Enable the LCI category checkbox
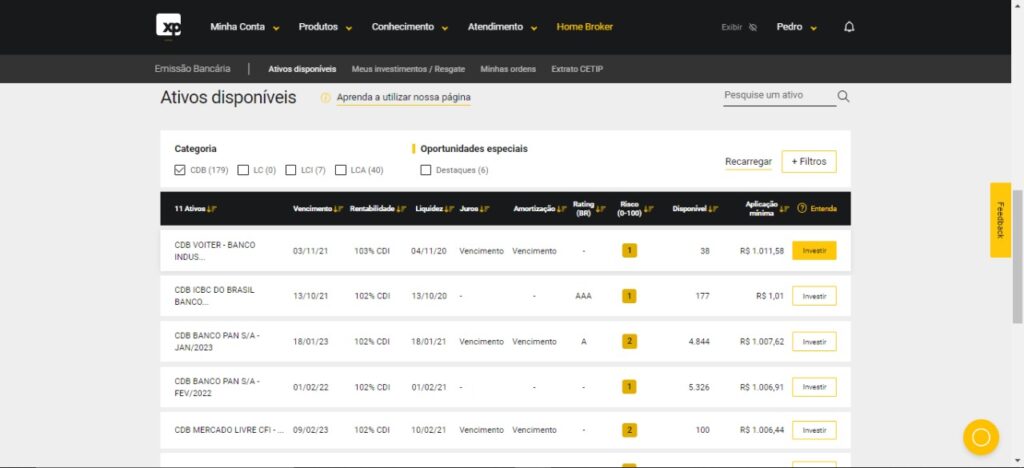 click(x=291, y=170)
